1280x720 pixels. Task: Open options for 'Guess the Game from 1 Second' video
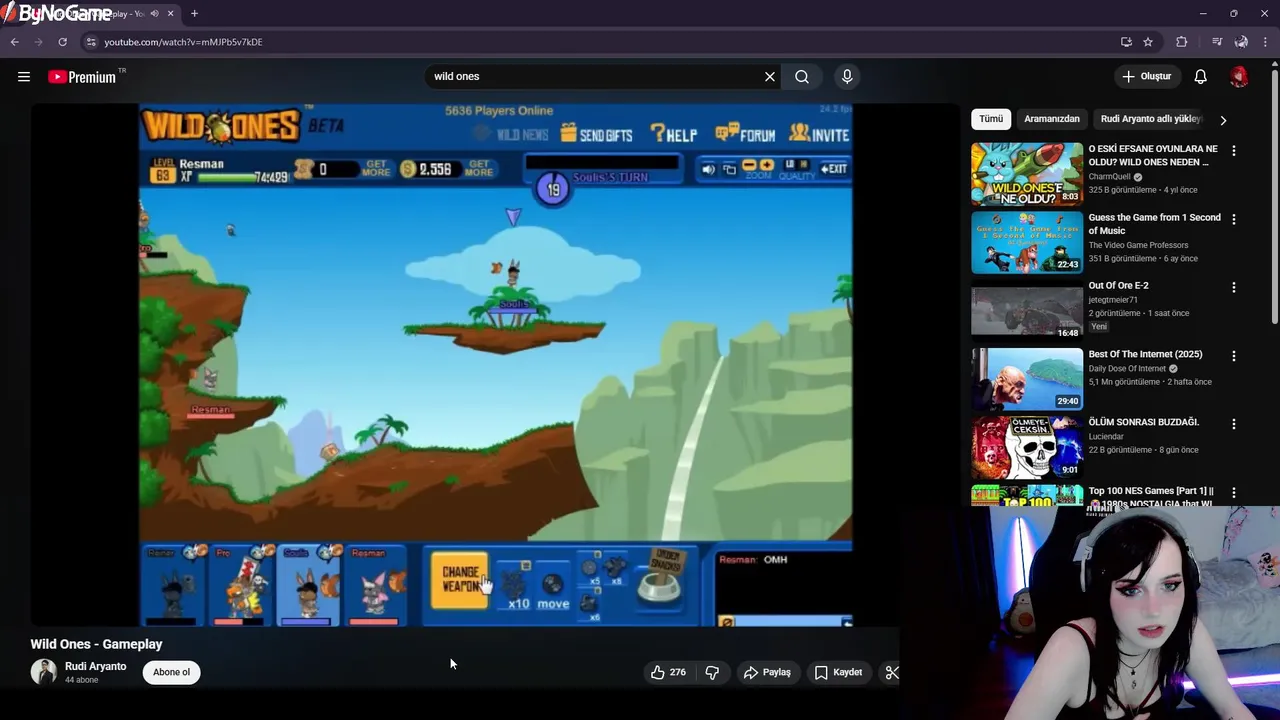point(1233,219)
